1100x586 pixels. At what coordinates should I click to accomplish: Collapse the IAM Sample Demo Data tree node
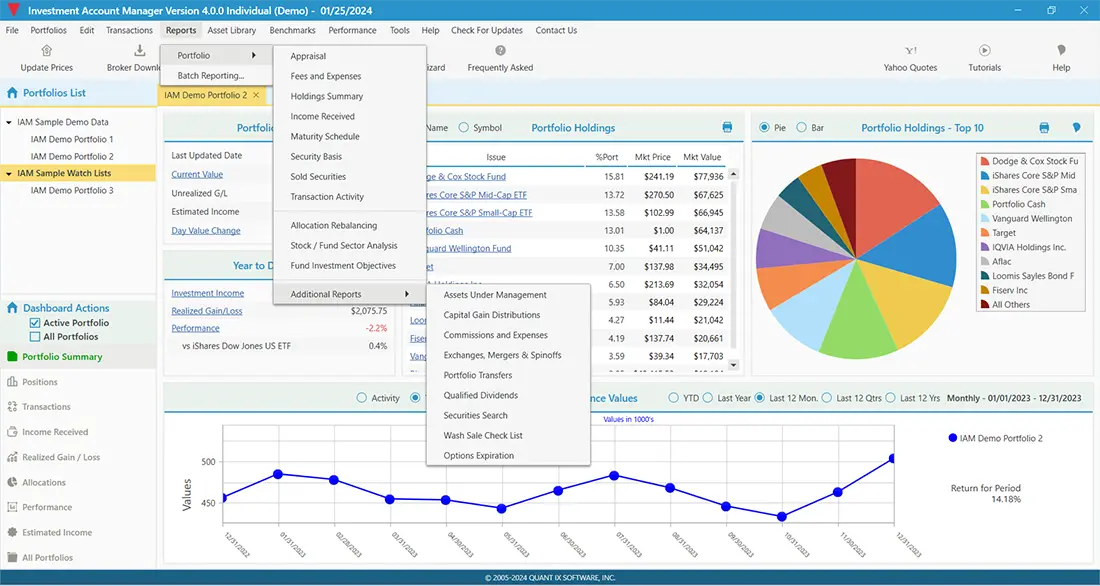9,123
